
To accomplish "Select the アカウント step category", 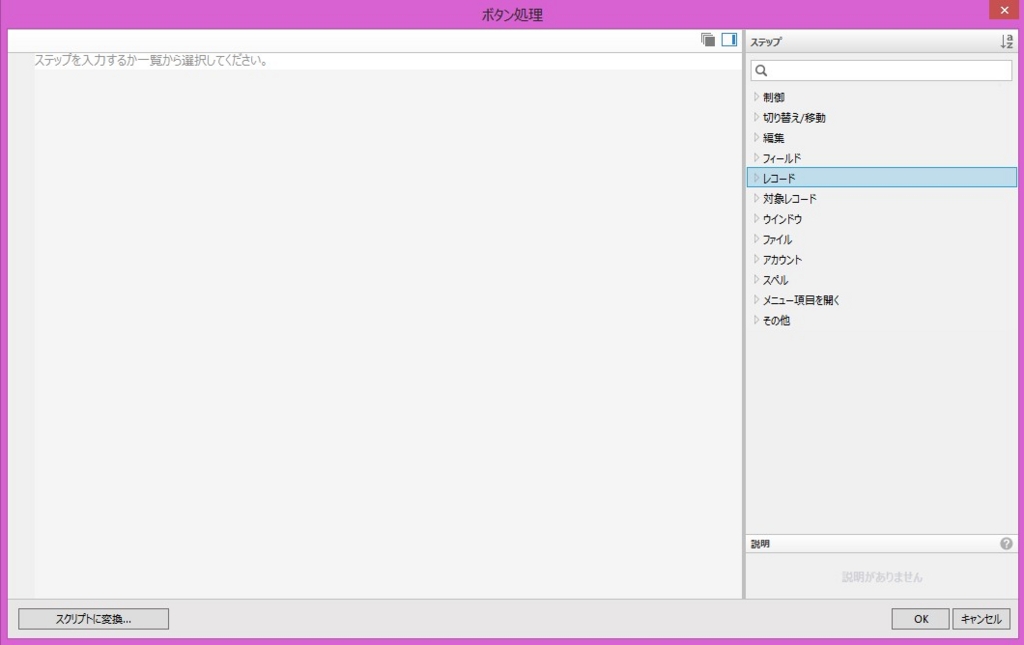I will 782,259.
